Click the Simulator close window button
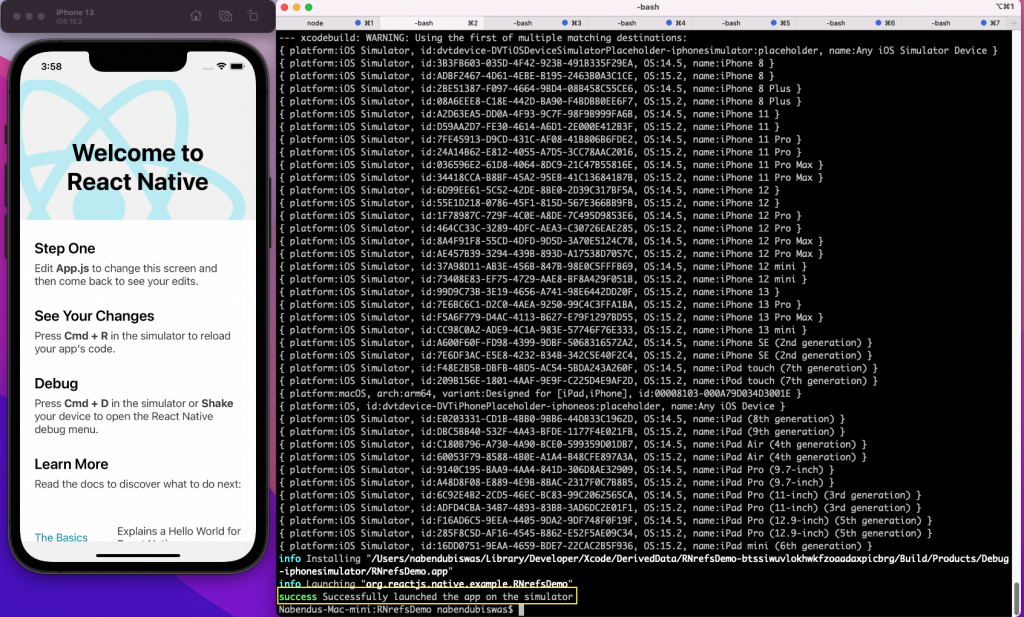 [x=16, y=16]
